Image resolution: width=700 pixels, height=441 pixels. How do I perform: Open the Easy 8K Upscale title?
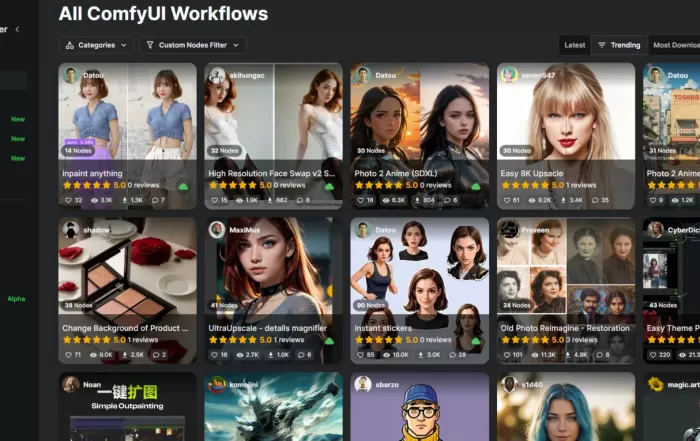pyautogui.click(x=532, y=174)
